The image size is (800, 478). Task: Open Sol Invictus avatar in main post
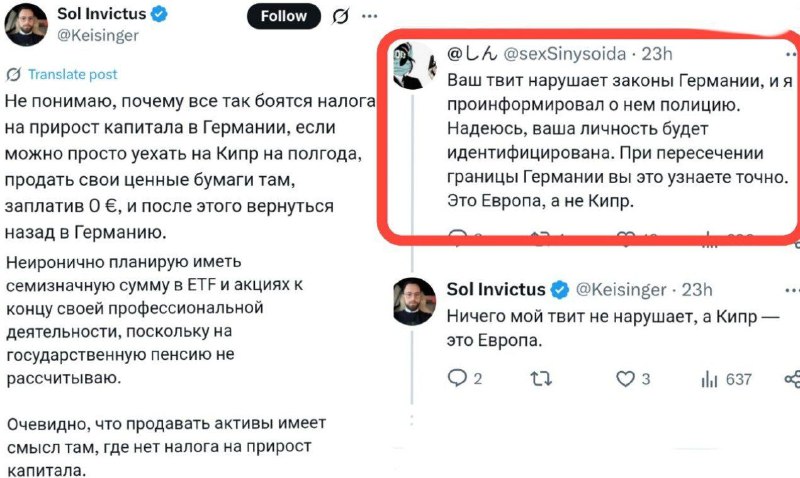tap(25, 24)
